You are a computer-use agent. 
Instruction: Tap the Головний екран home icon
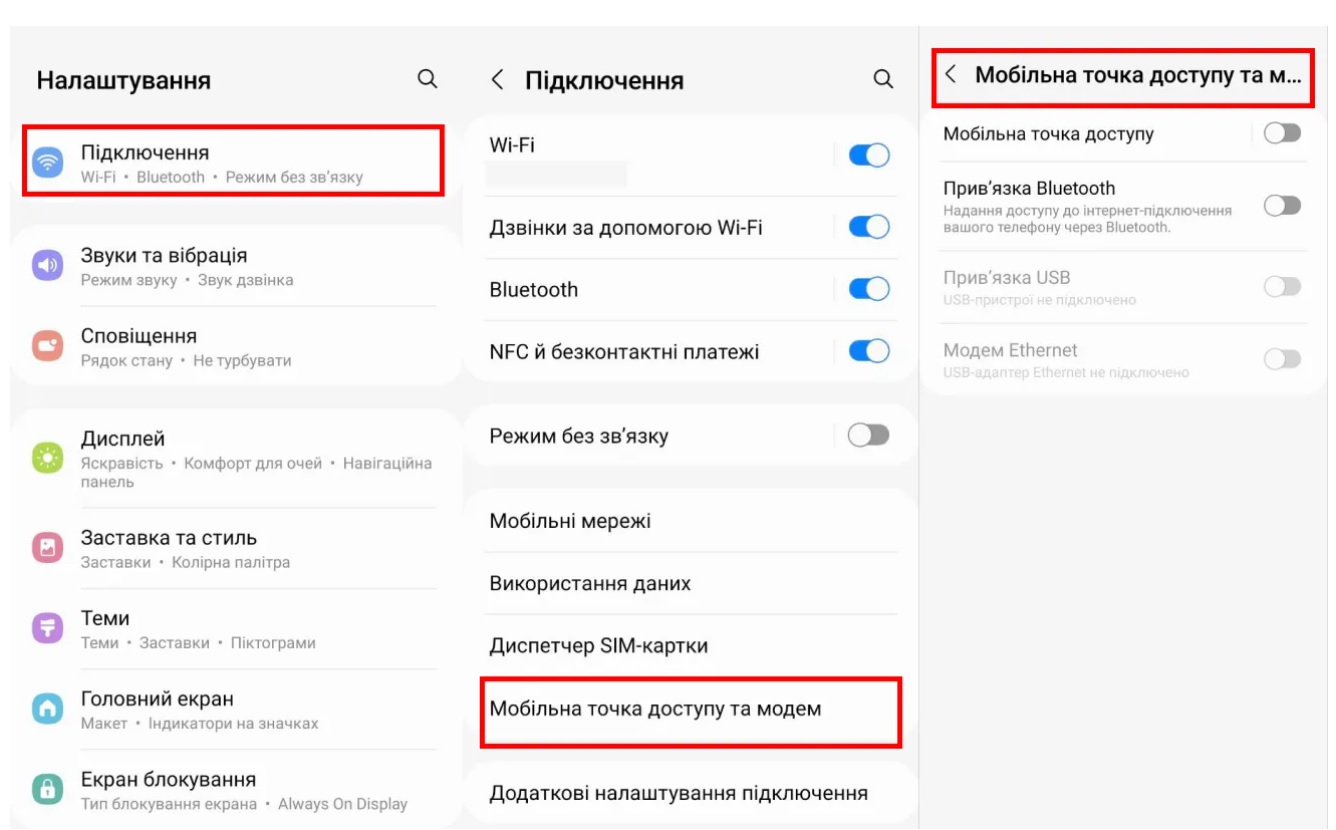tap(48, 709)
